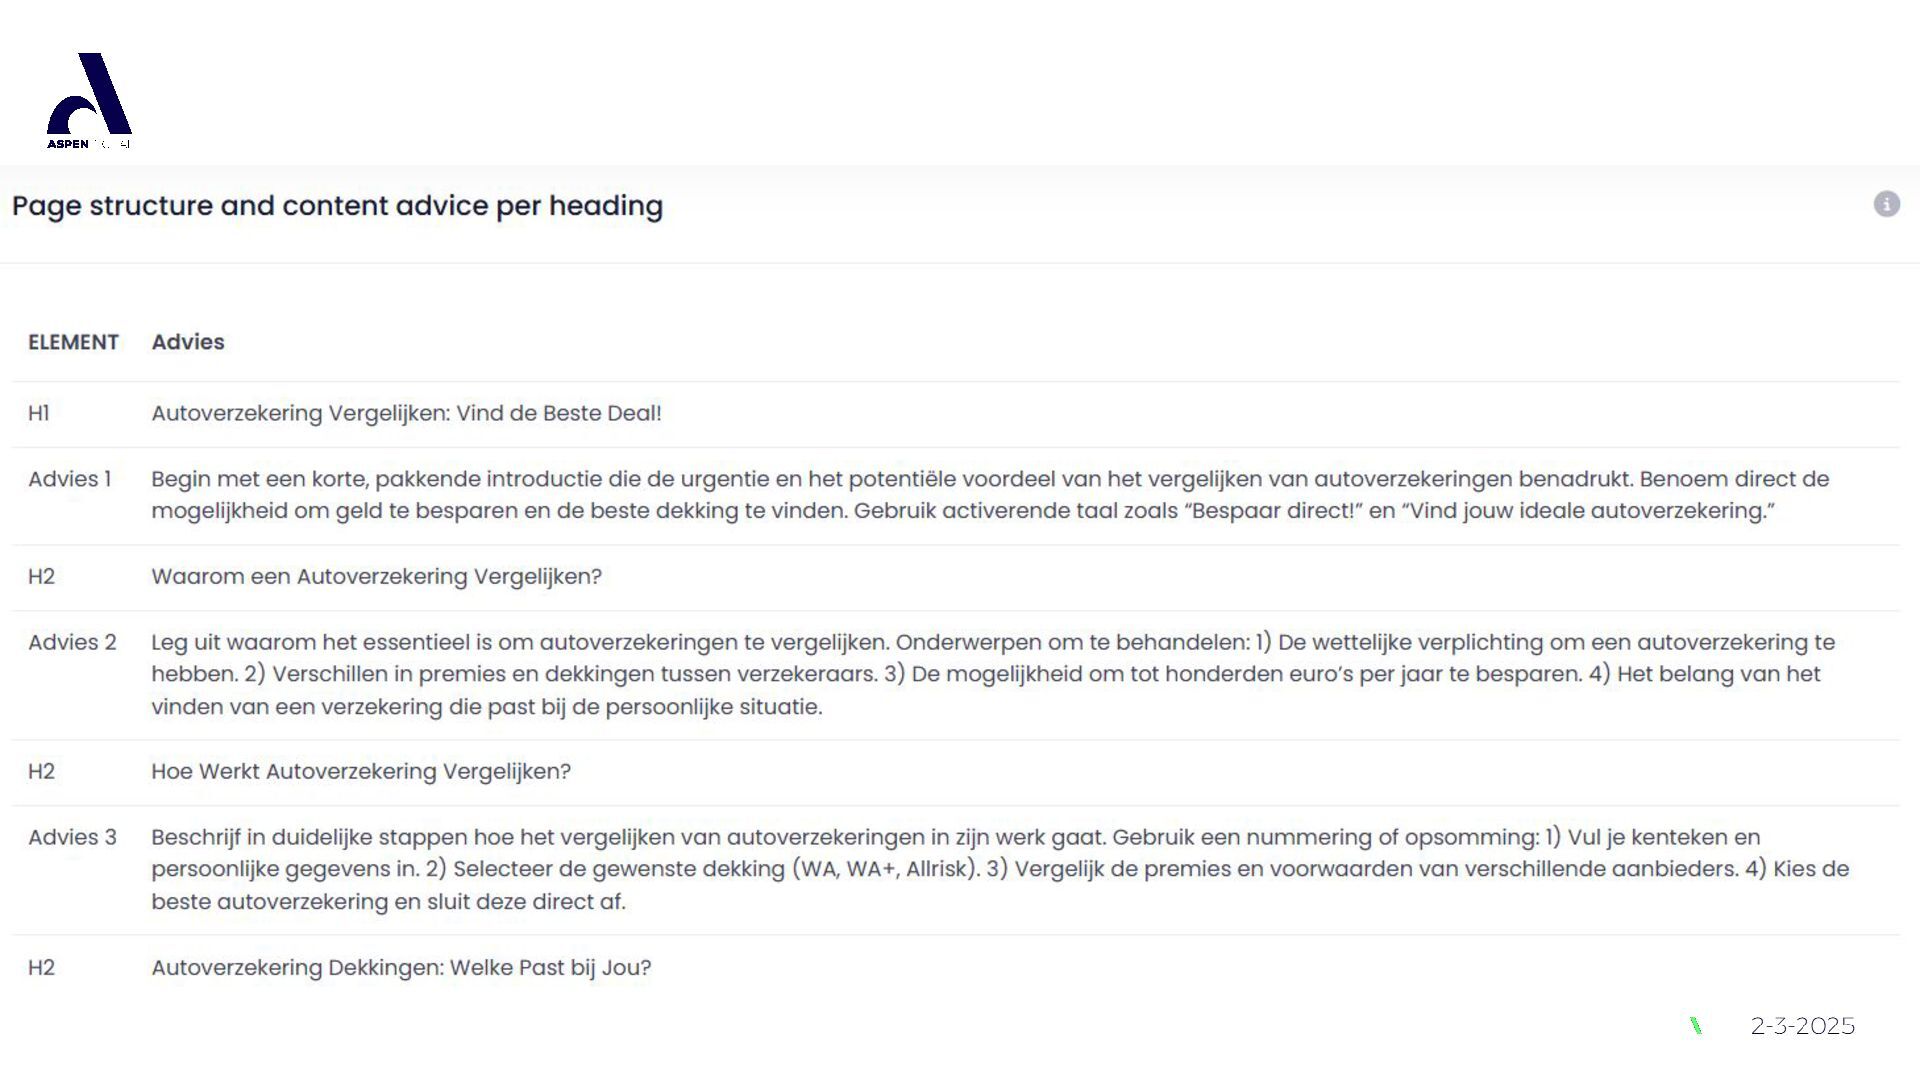Select the H1 element label

point(39,413)
